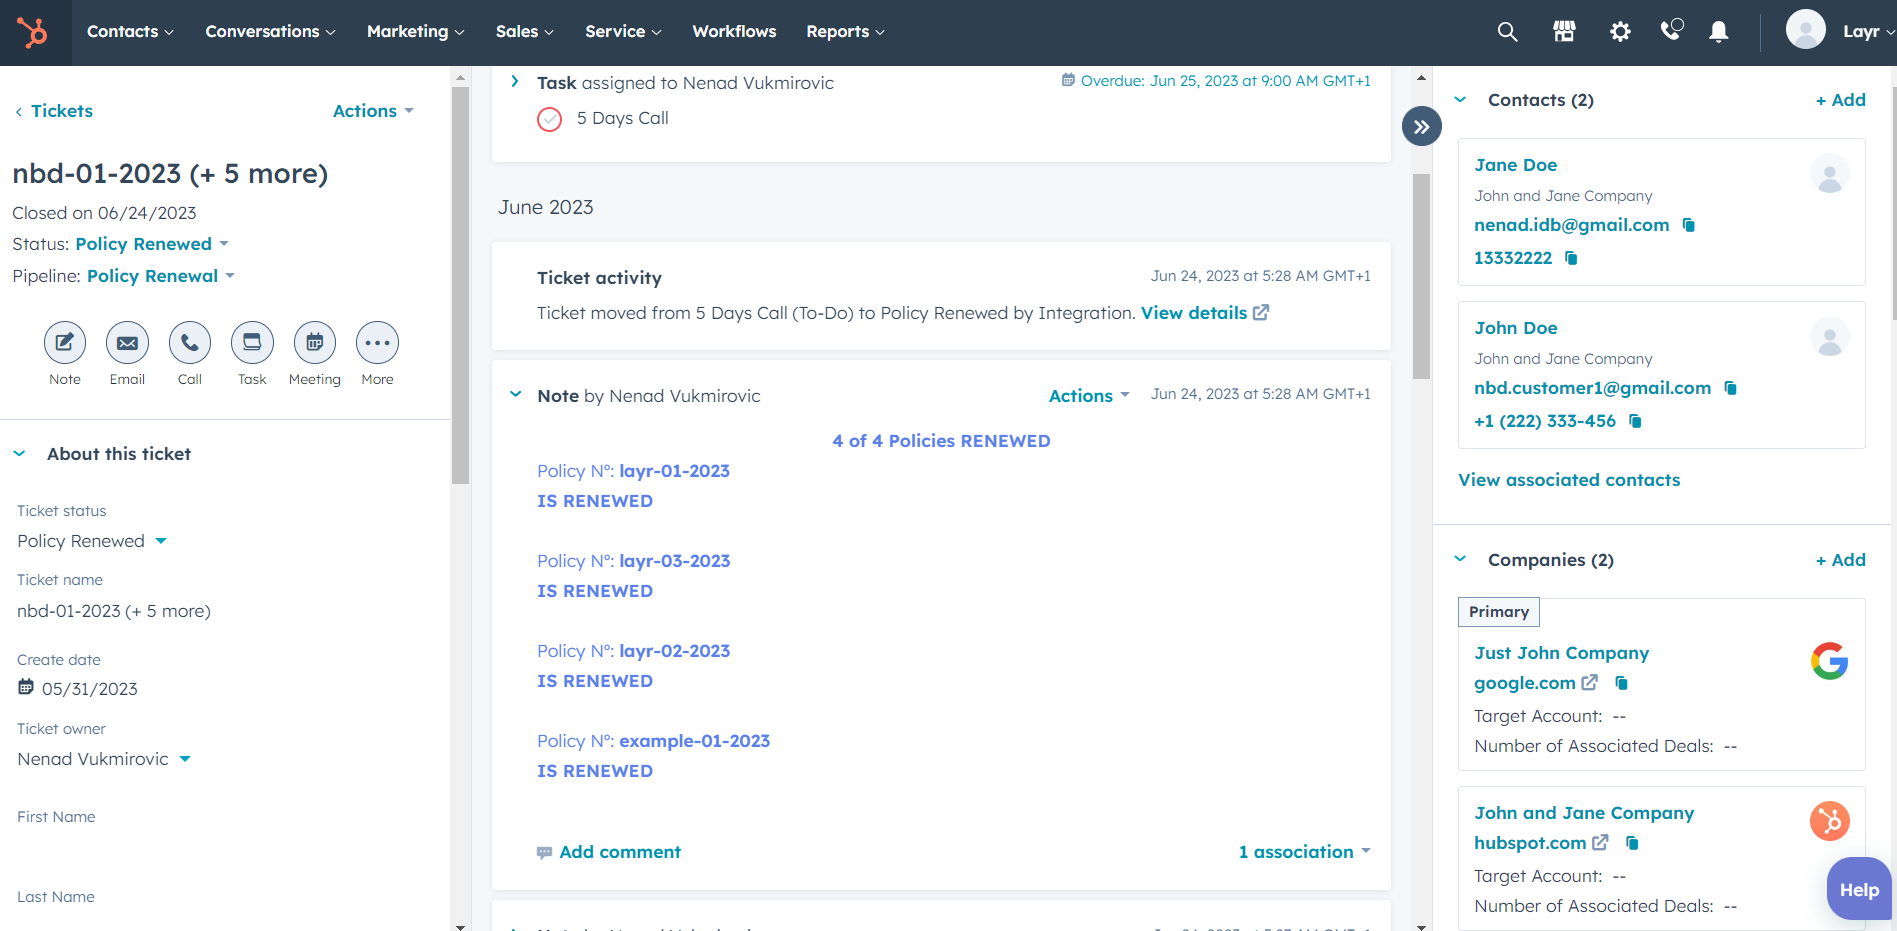The height and width of the screenshot is (931, 1897).
Task: Click View associated contacts link
Action: point(1568,480)
